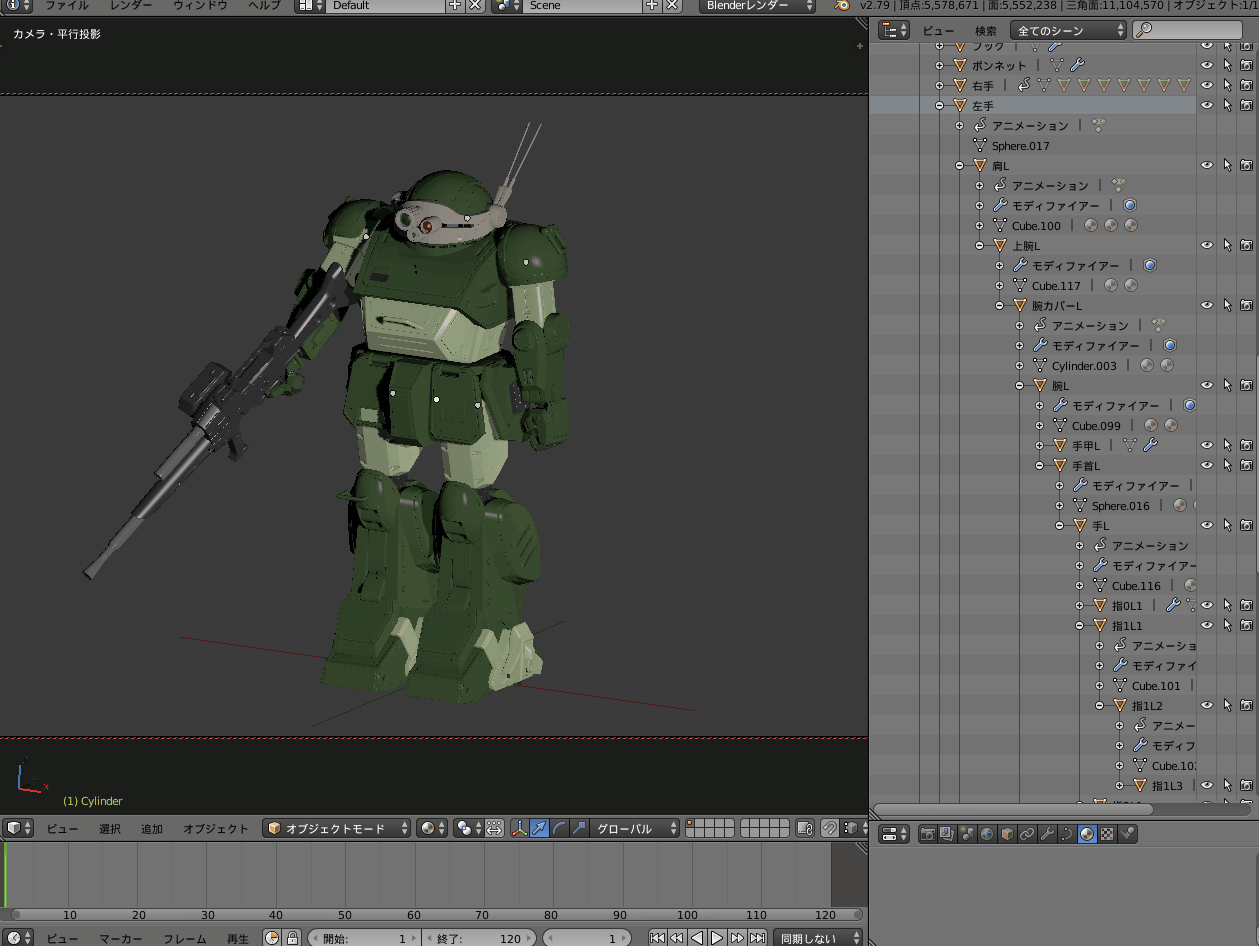1259x946 pixels.
Task: Open the Object Constraints tab (chain icon)
Action: (x=1027, y=834)
